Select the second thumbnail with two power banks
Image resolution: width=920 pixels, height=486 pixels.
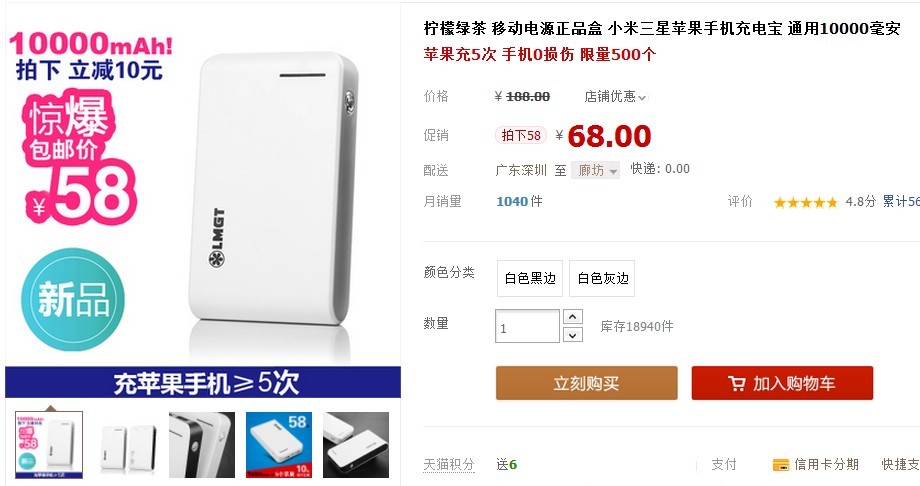(x=127, y=445)
